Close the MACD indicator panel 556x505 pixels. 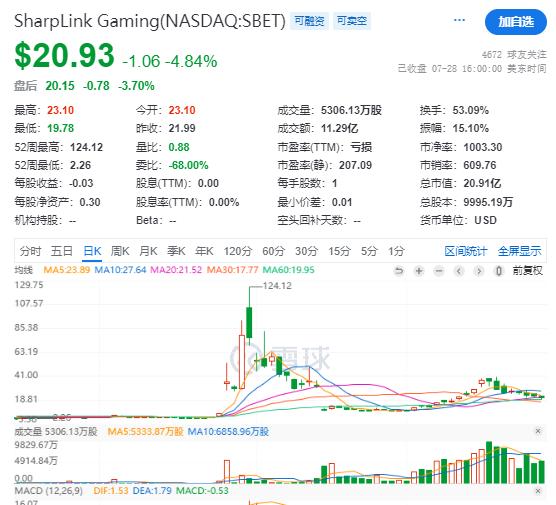click(x=538, y=491)
